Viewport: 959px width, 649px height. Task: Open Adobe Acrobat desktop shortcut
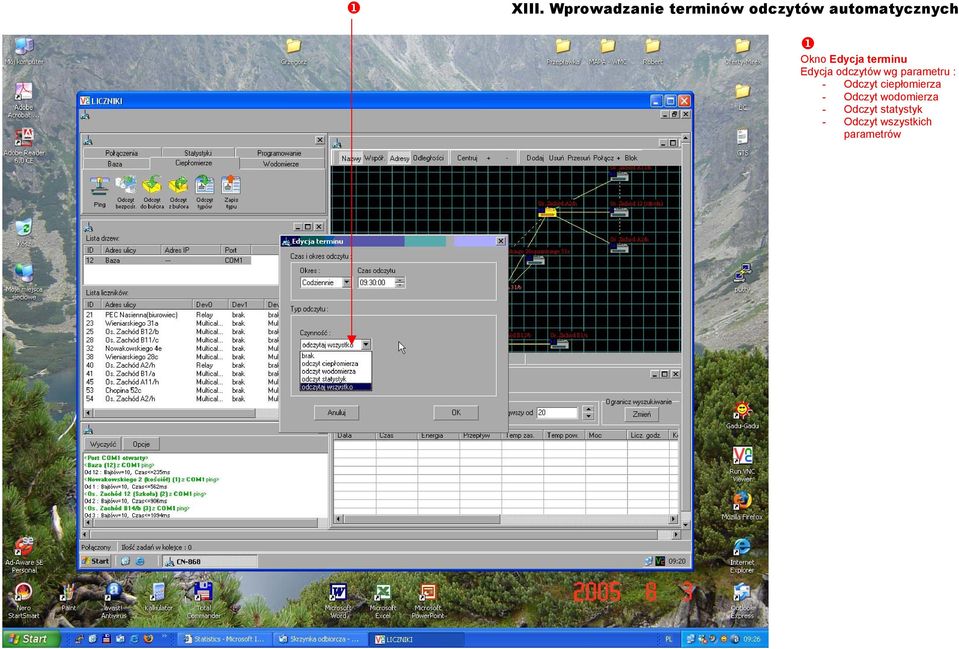[23, 100]
